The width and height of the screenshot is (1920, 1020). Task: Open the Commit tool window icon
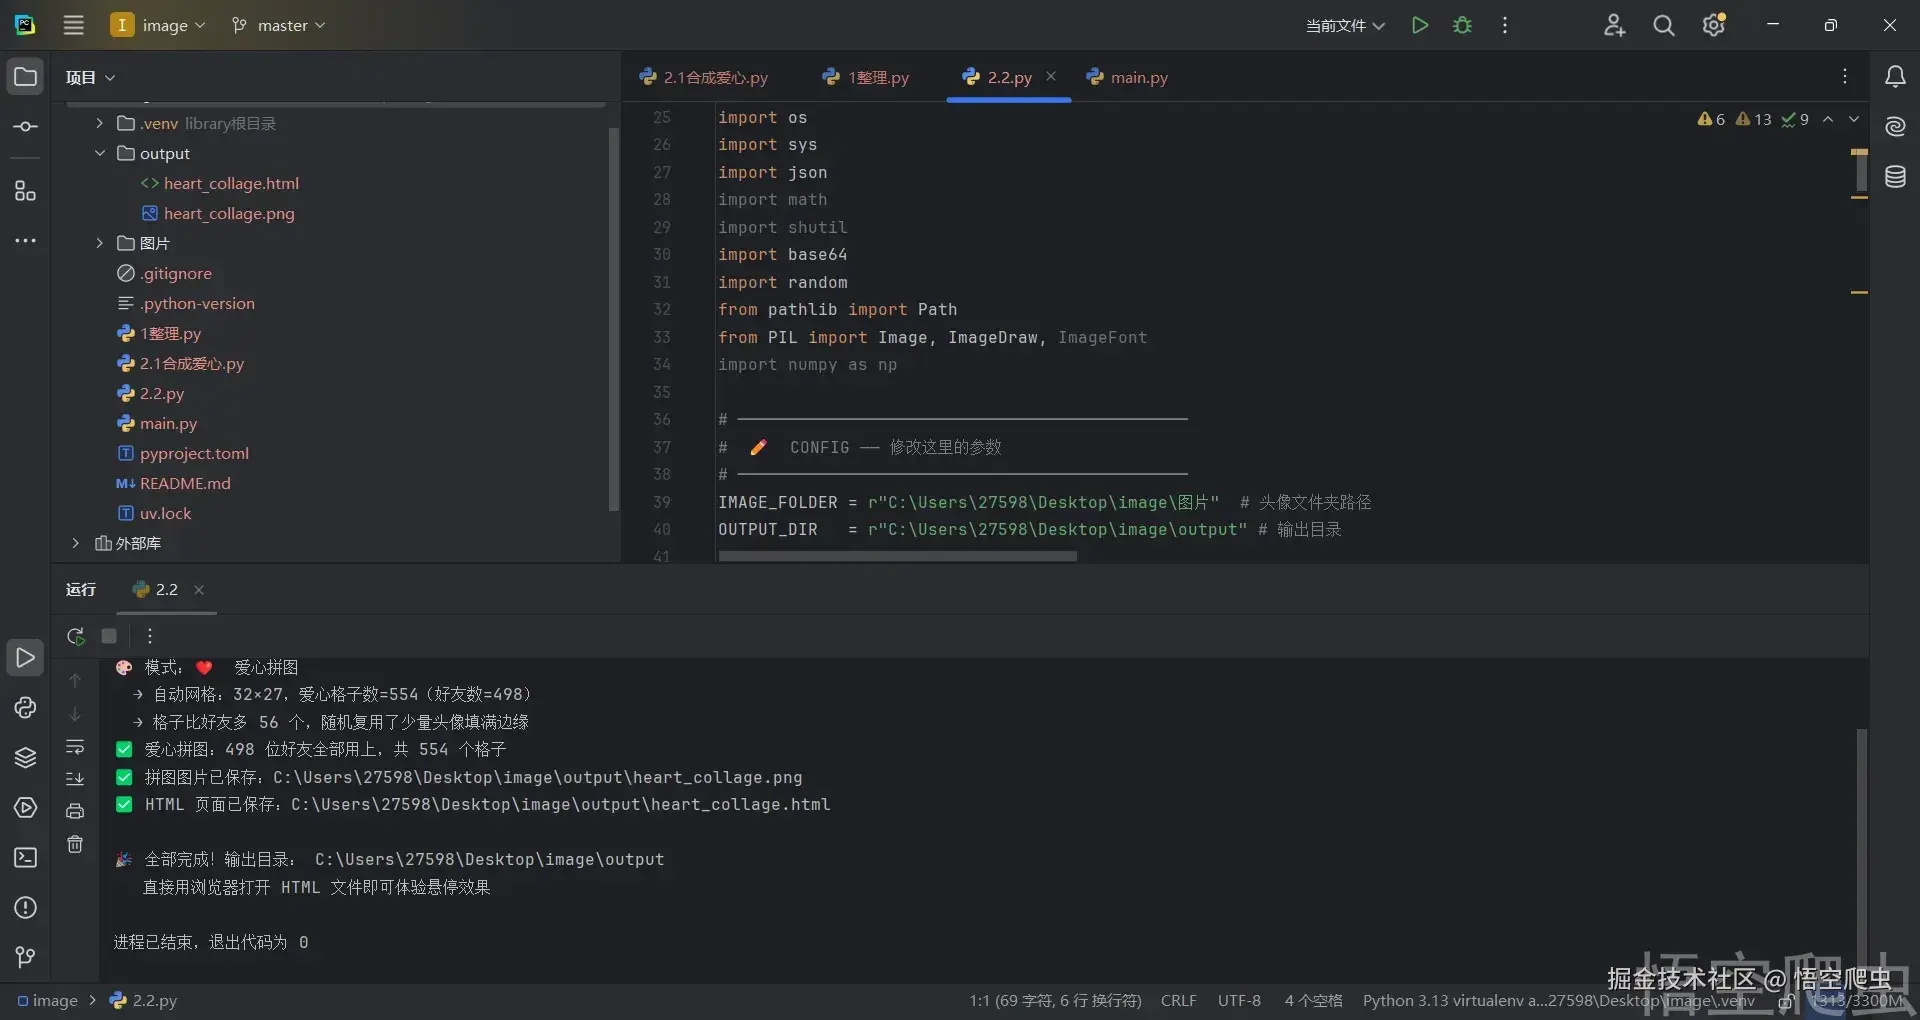[x=25, y=127]
